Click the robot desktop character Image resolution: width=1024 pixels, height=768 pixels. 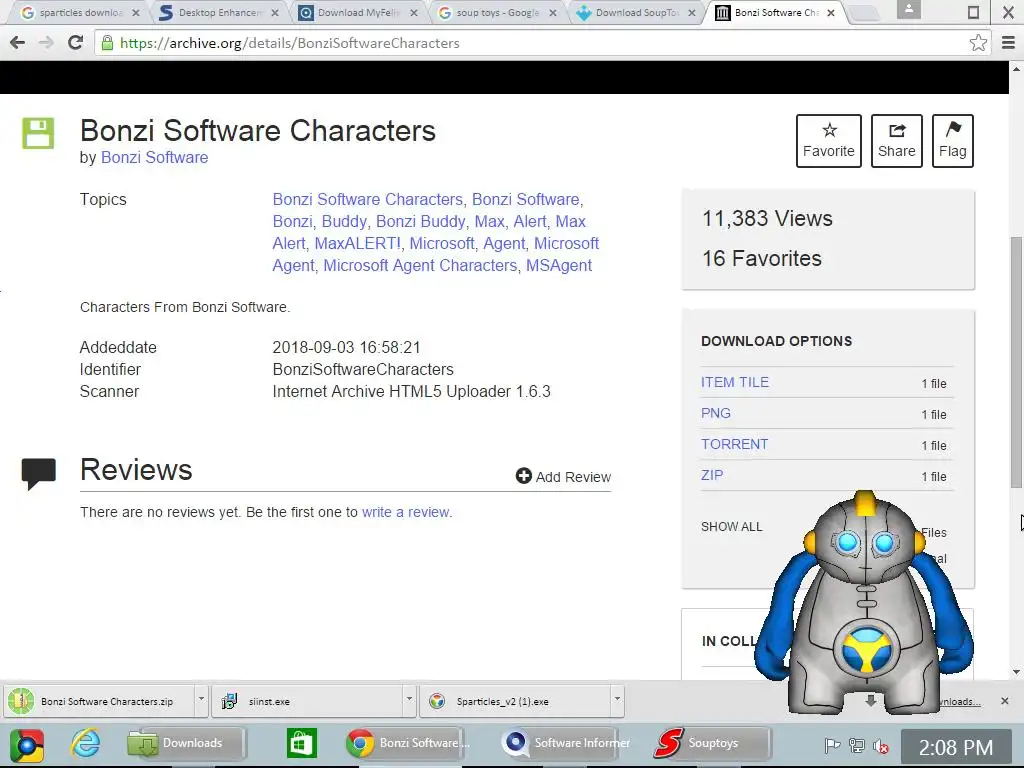click(865, 601)
